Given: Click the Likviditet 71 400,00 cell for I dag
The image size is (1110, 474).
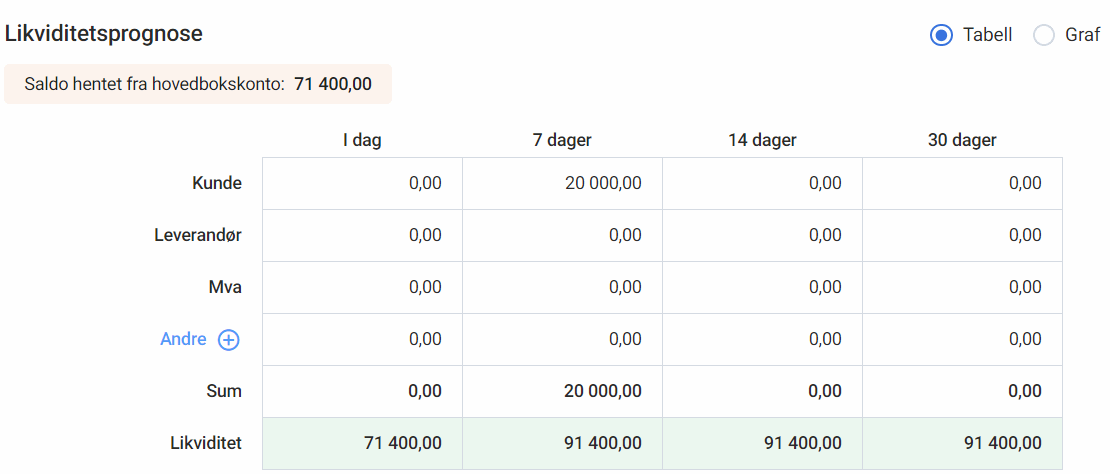Looking at the screenshot, I should 362,444.
